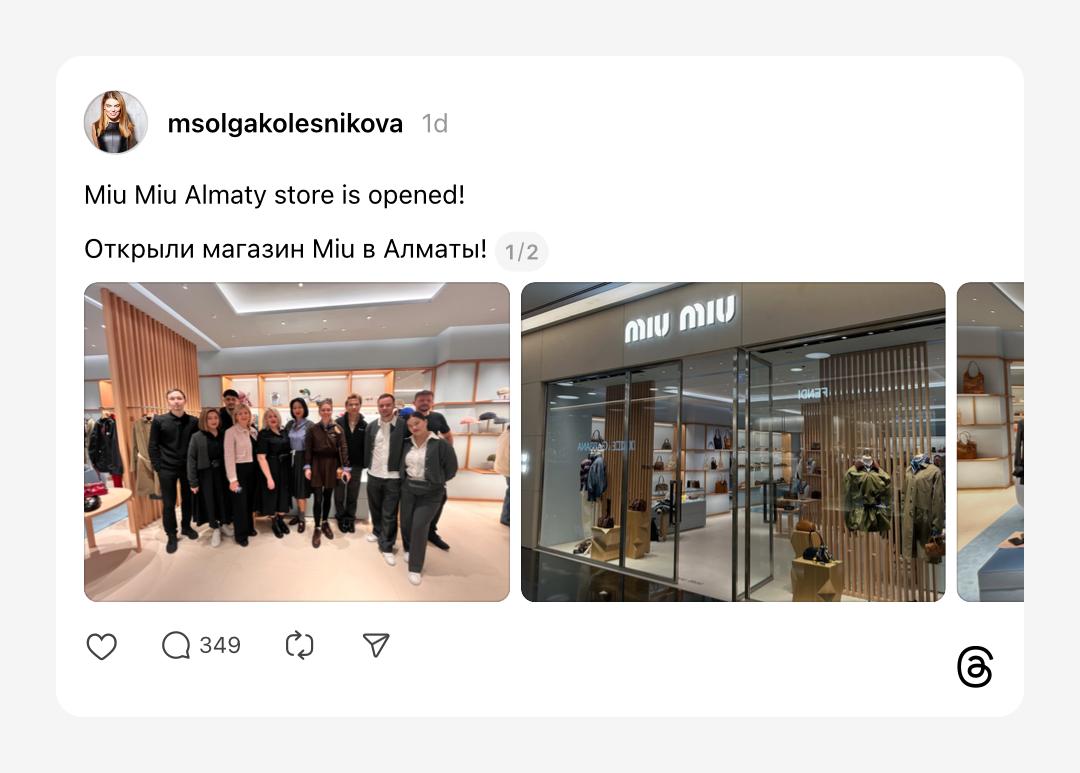This screenshot has height=773, width=1080.
Task: Open the staff group photo
Action: (297, 442)
